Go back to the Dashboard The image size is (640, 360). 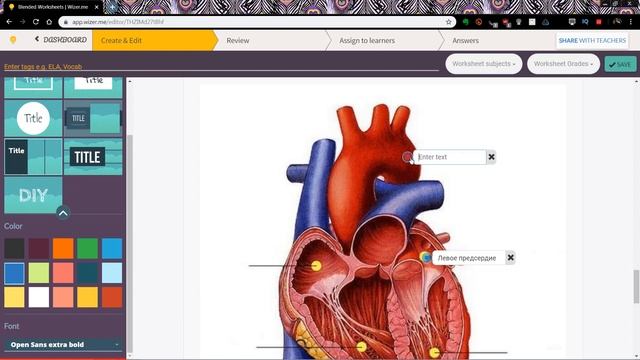coord(61,40)
